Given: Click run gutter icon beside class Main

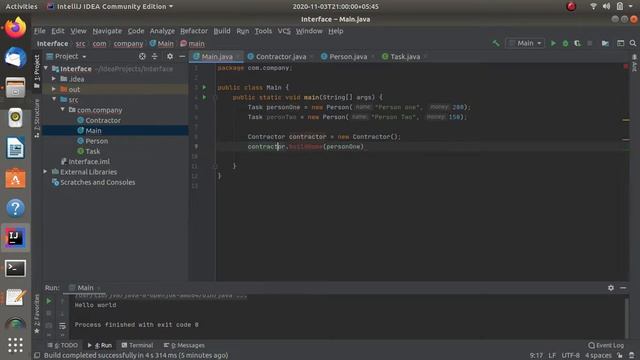Looking at the screenshot, I should (x=204, y=87).
